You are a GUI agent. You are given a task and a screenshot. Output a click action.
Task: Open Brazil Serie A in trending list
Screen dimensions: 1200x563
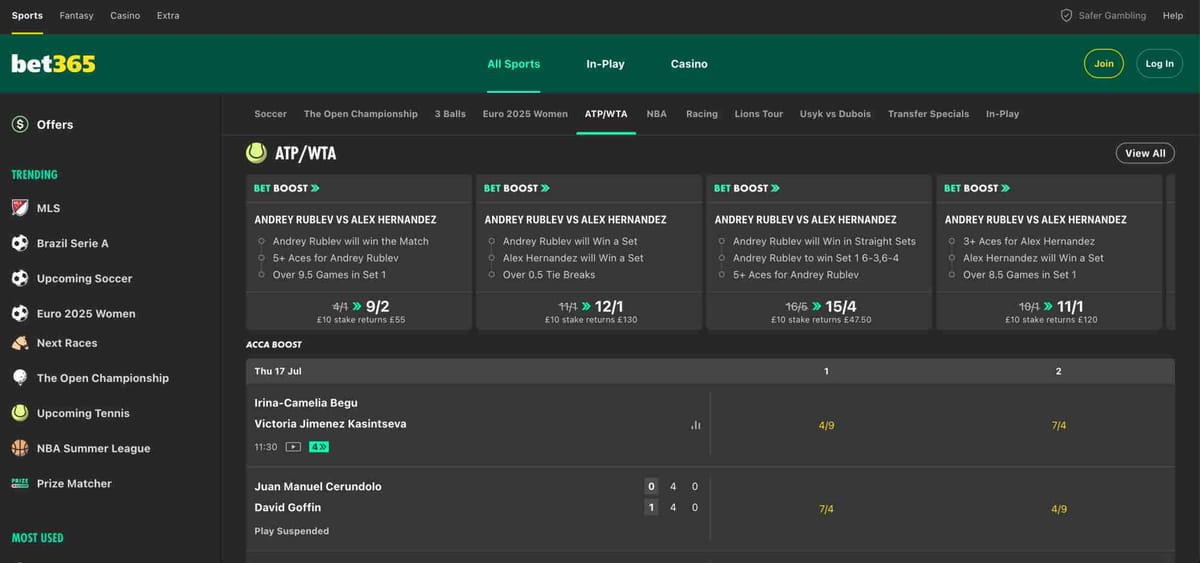[x=73, y=243]
